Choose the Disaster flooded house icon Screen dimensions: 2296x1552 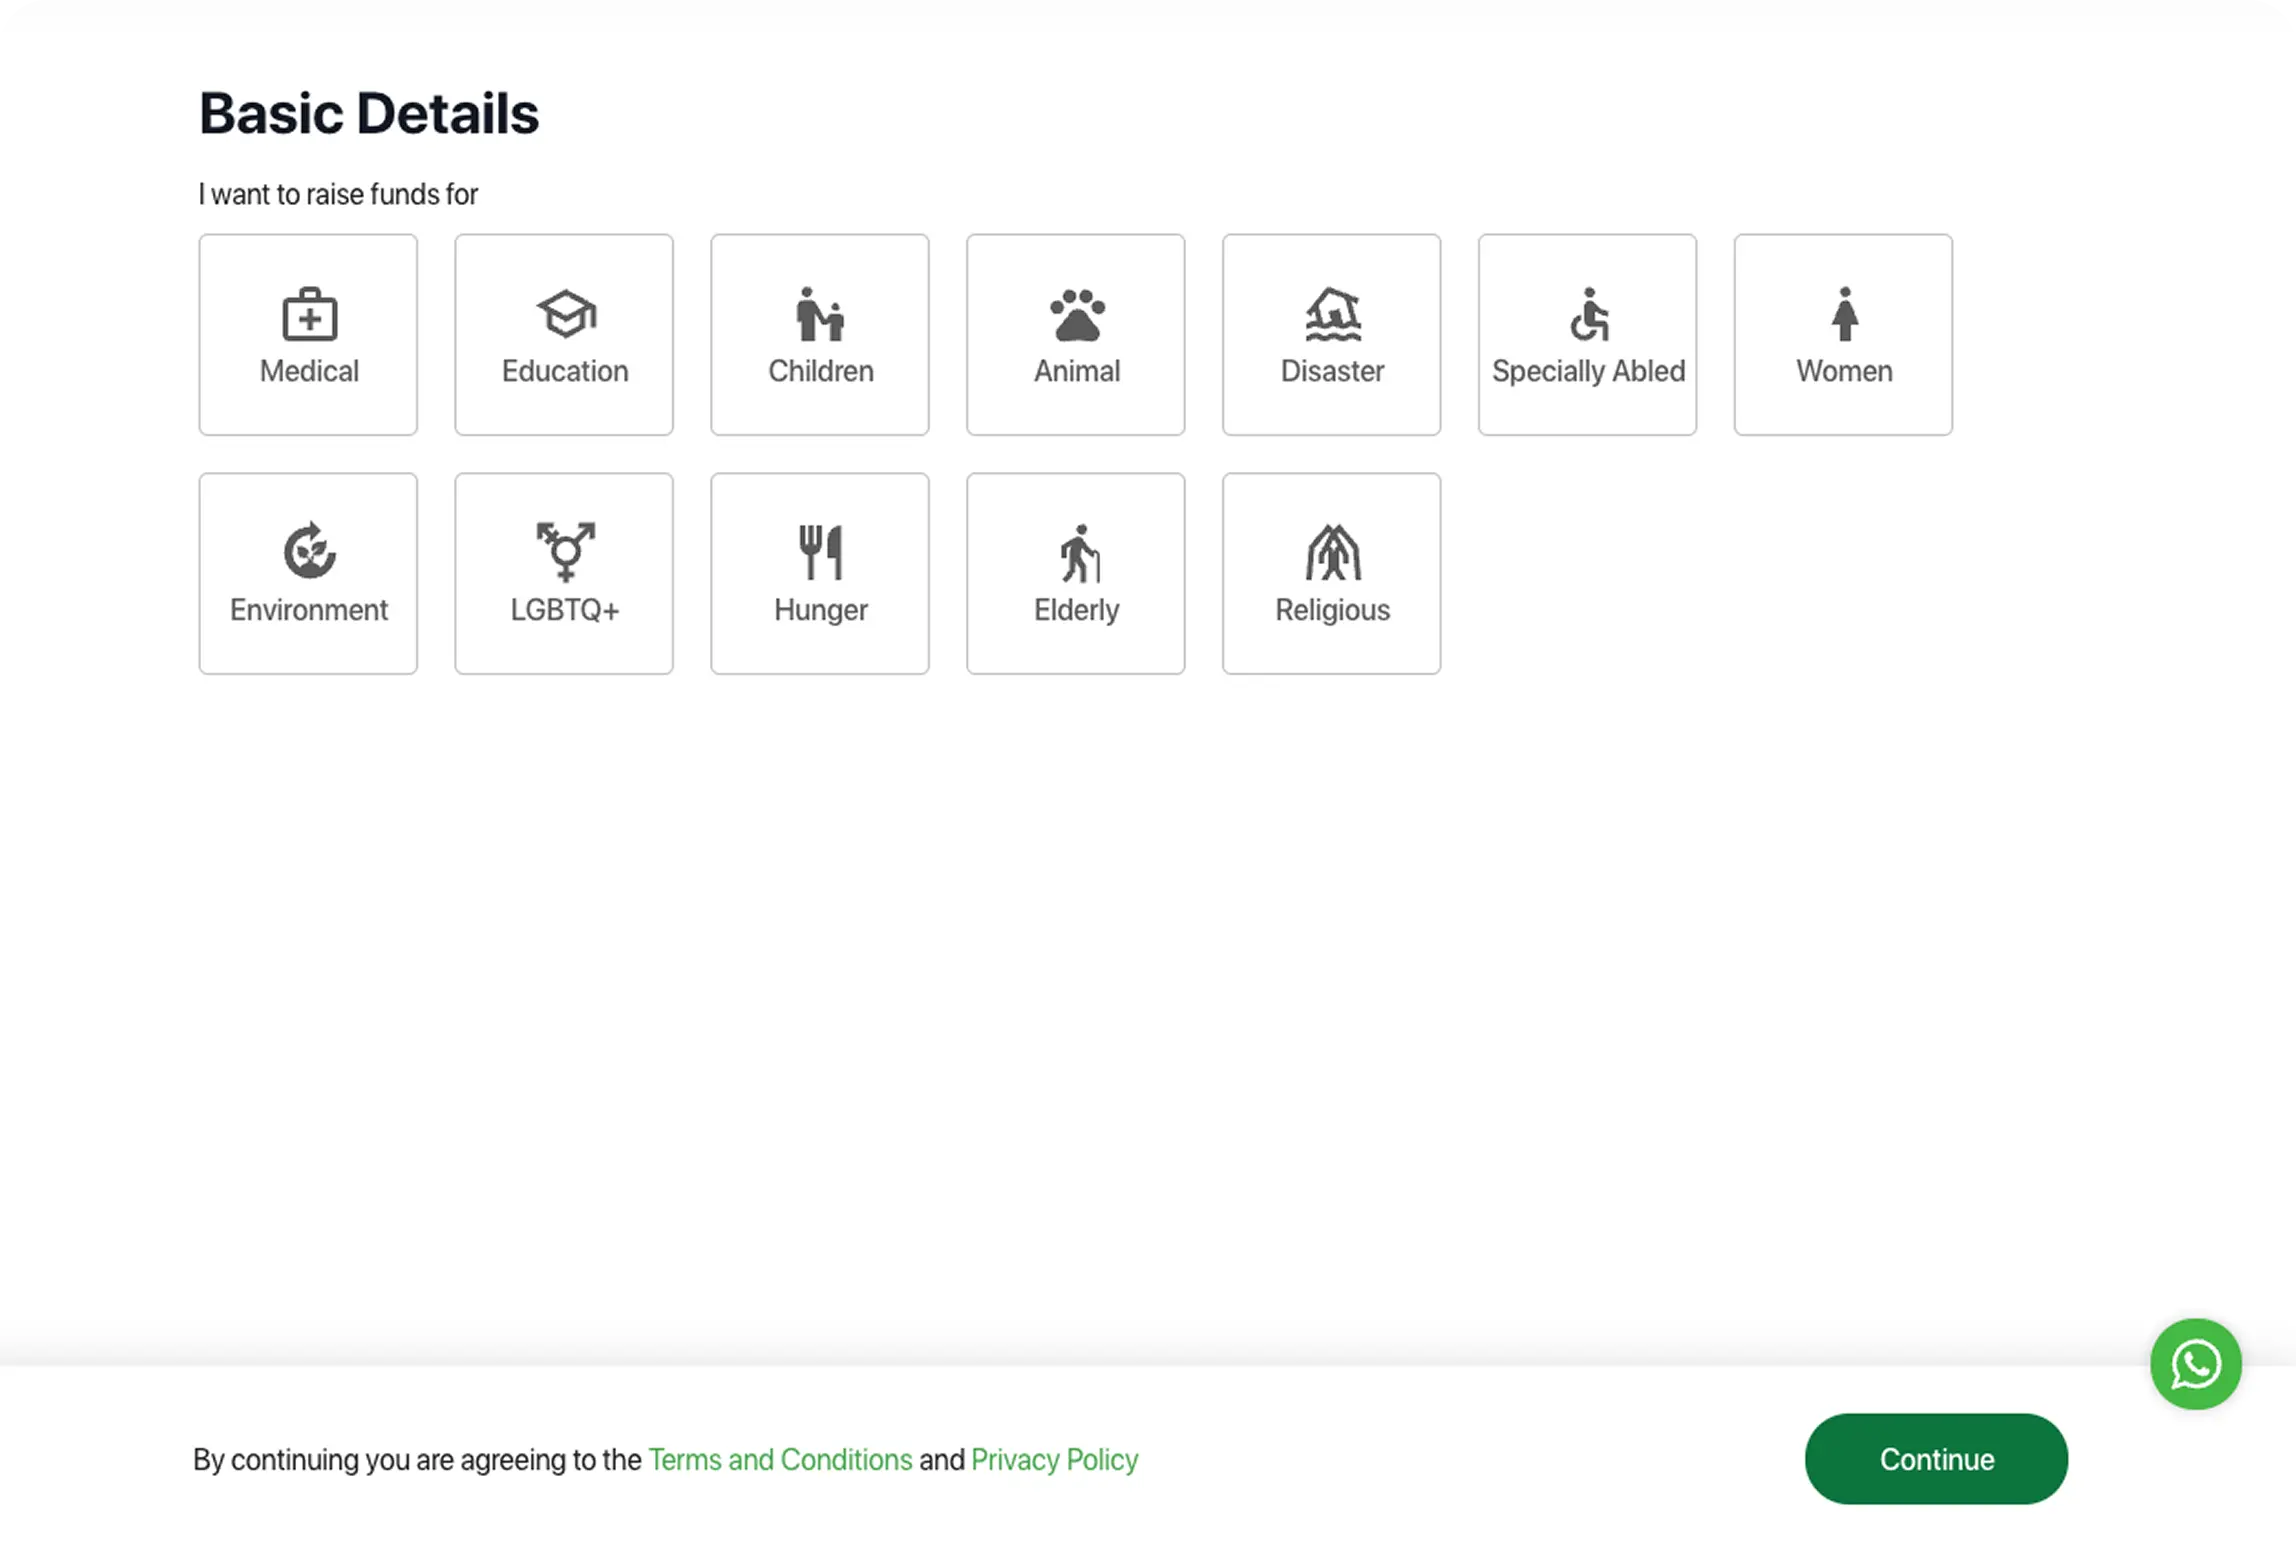pyautogui.click(x=1332, y=314)
